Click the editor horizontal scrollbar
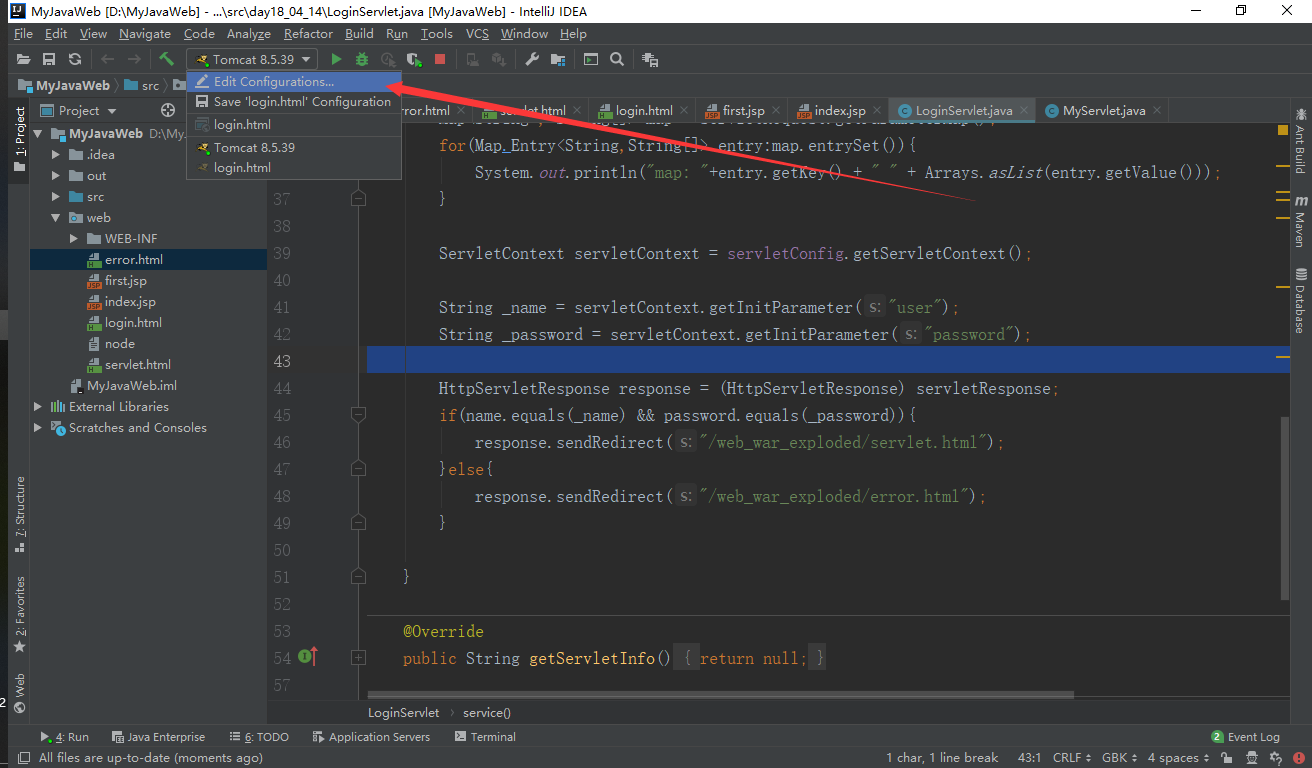Image resolution: width=1312 pixels, height=768 pixels. (x=720, y=694)
